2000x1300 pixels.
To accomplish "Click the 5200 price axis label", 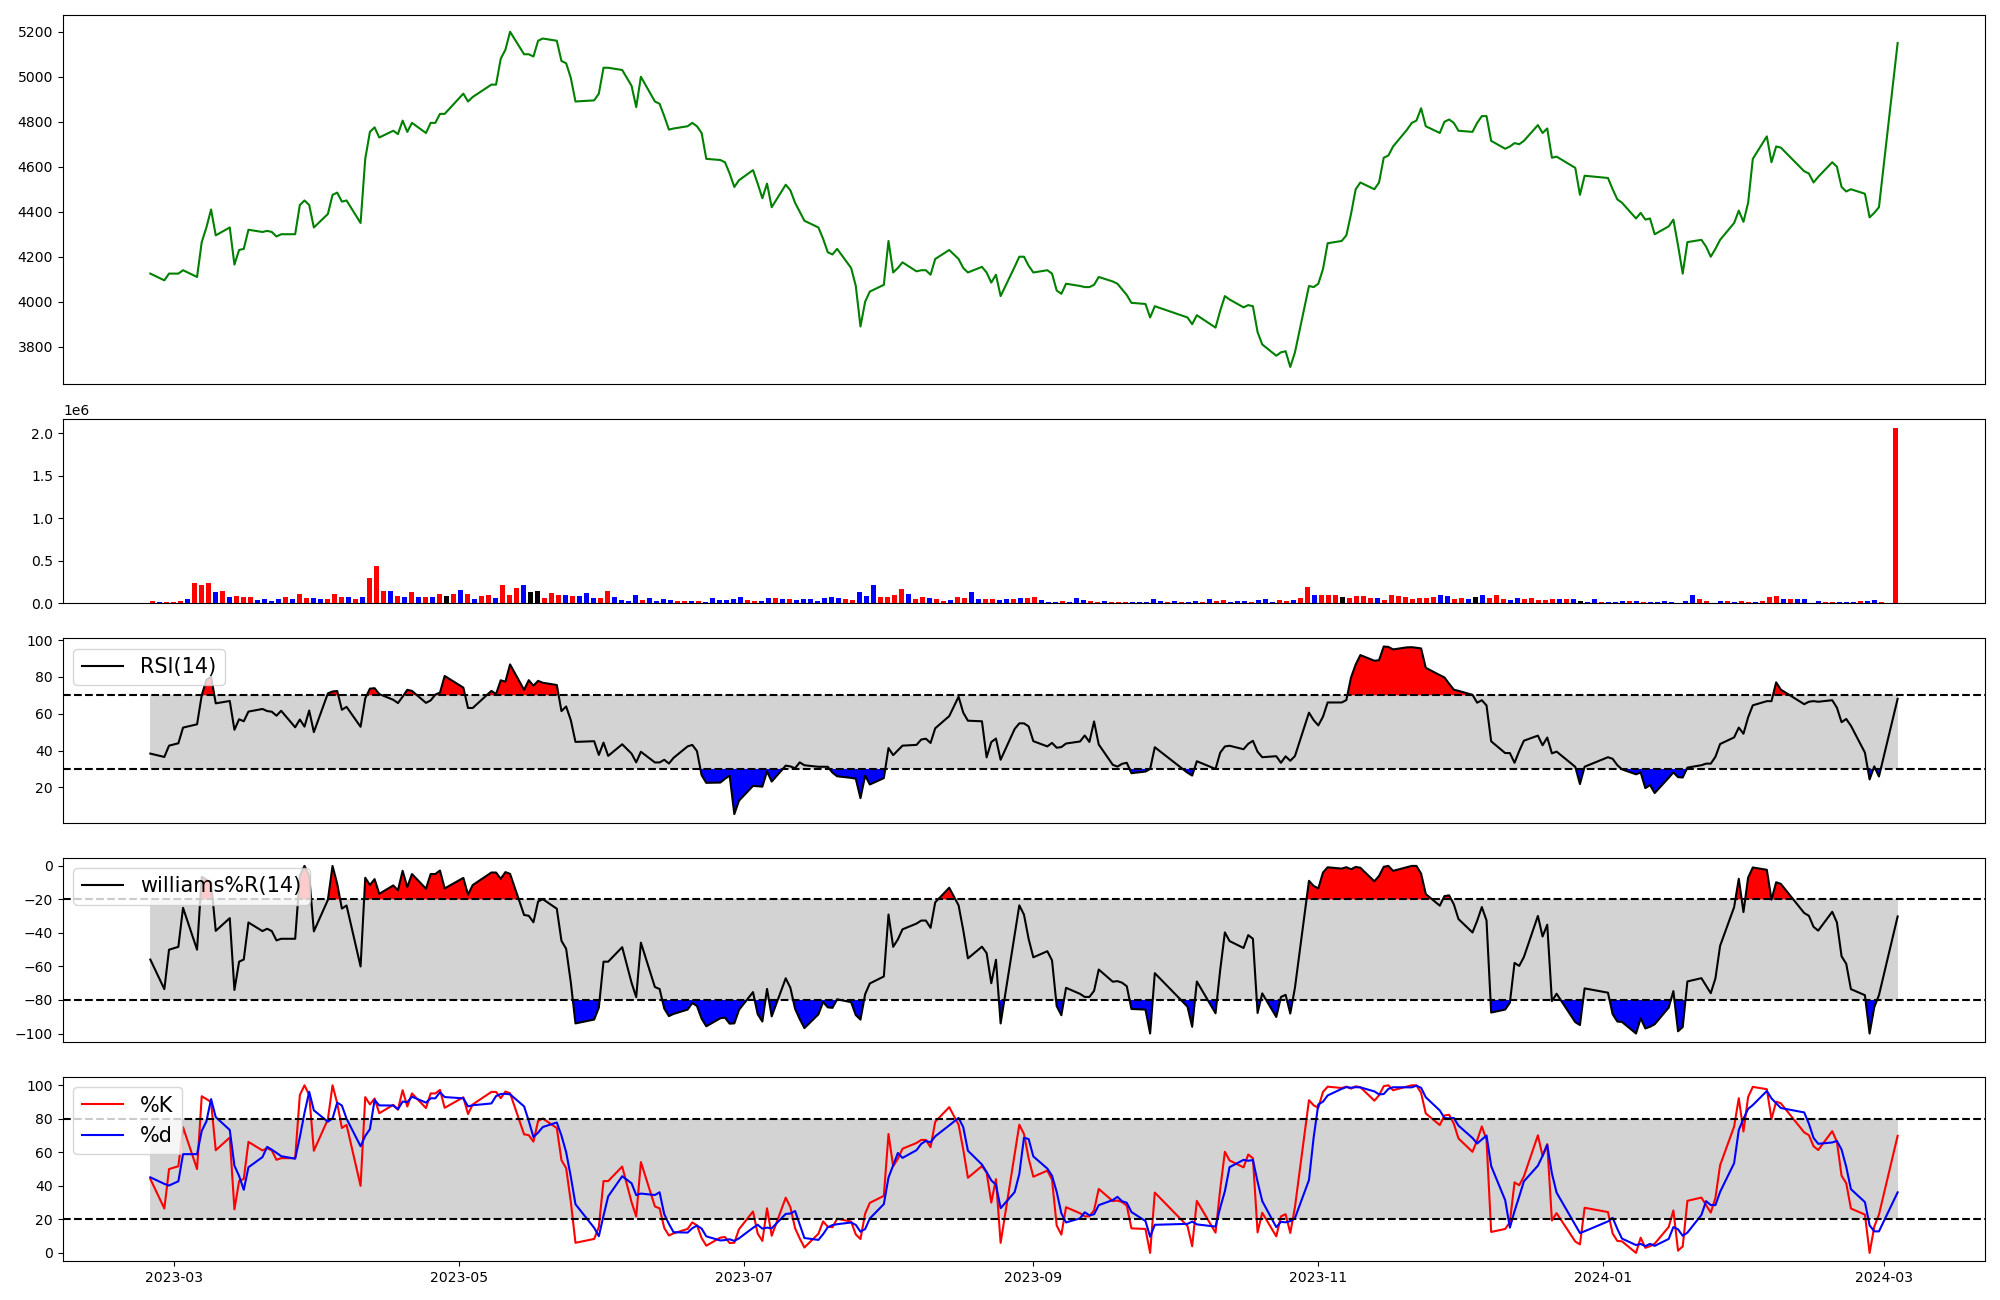I will tap(35, 32).
